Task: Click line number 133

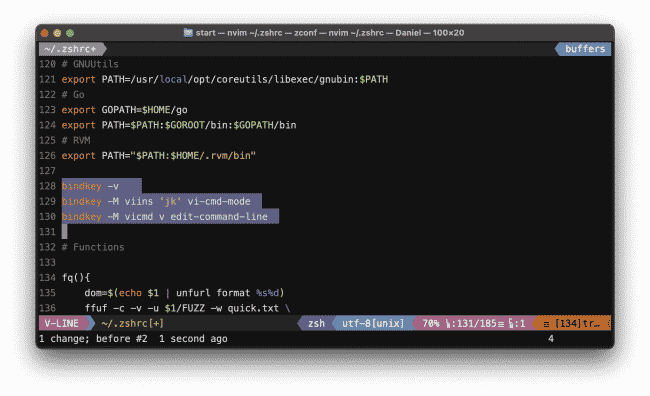Action: pos(47,262)
